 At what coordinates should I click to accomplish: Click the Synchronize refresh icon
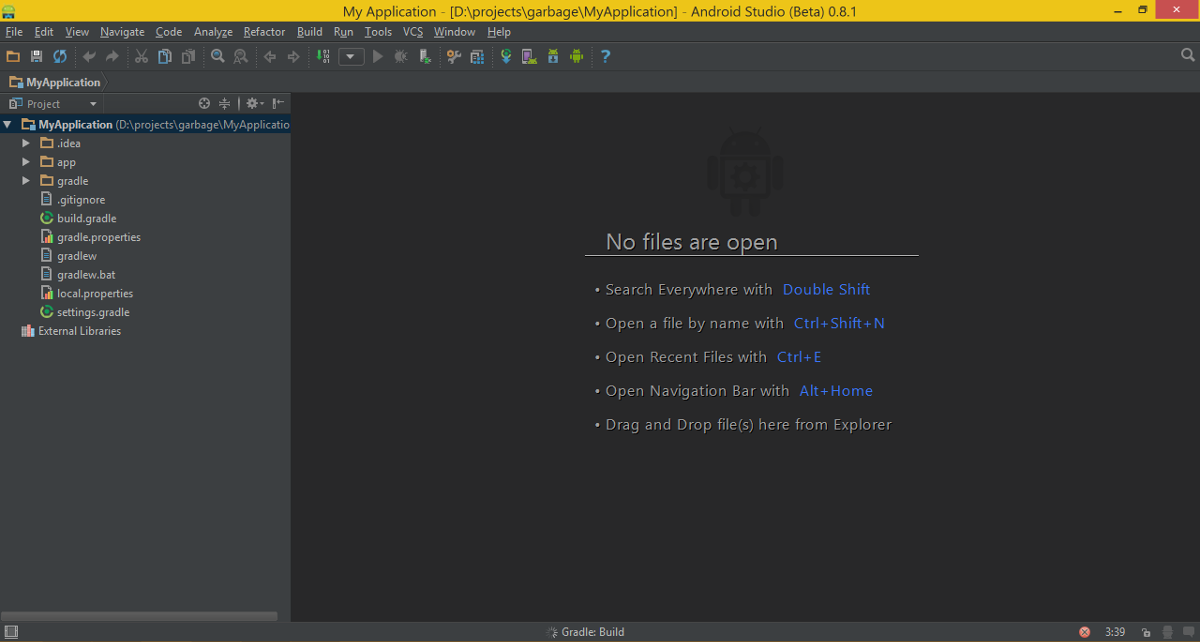pos(60,57)
